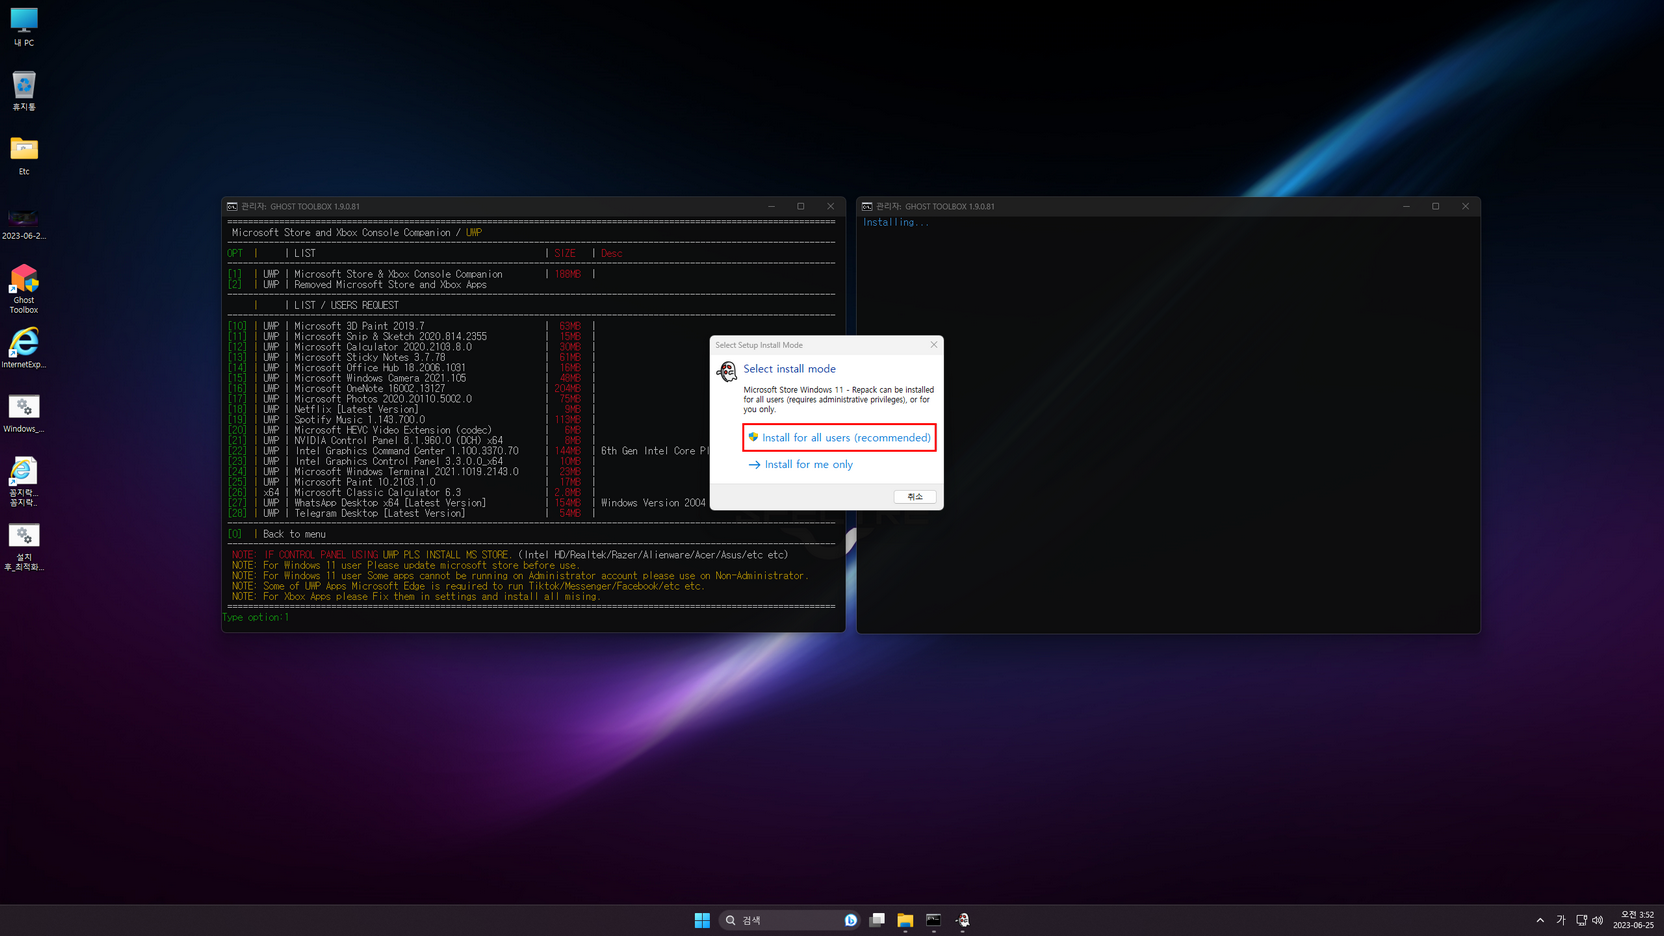Click the 'LIST / USERS REQUEST' header
Image resolution: width=1664 pixels, height=936 pixels.
[x=346, y=306]
